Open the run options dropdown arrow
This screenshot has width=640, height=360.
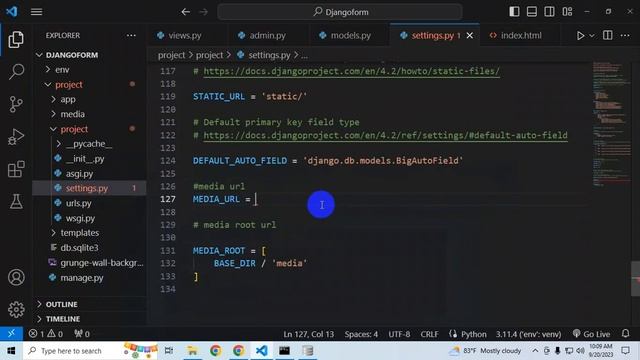591,36
